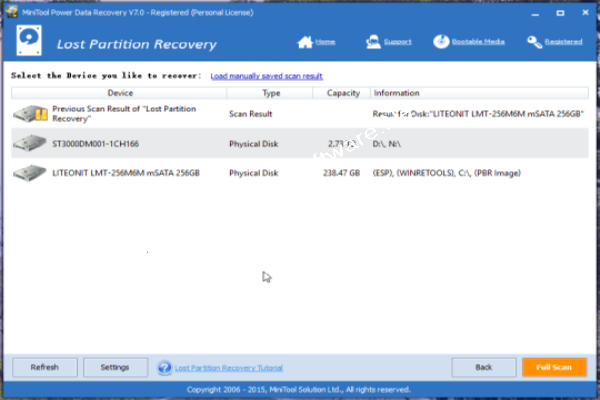
Task: Click the ST3000DM001-1CH166 disk icon
Action: pyautogui.click(x=30, y=143)
